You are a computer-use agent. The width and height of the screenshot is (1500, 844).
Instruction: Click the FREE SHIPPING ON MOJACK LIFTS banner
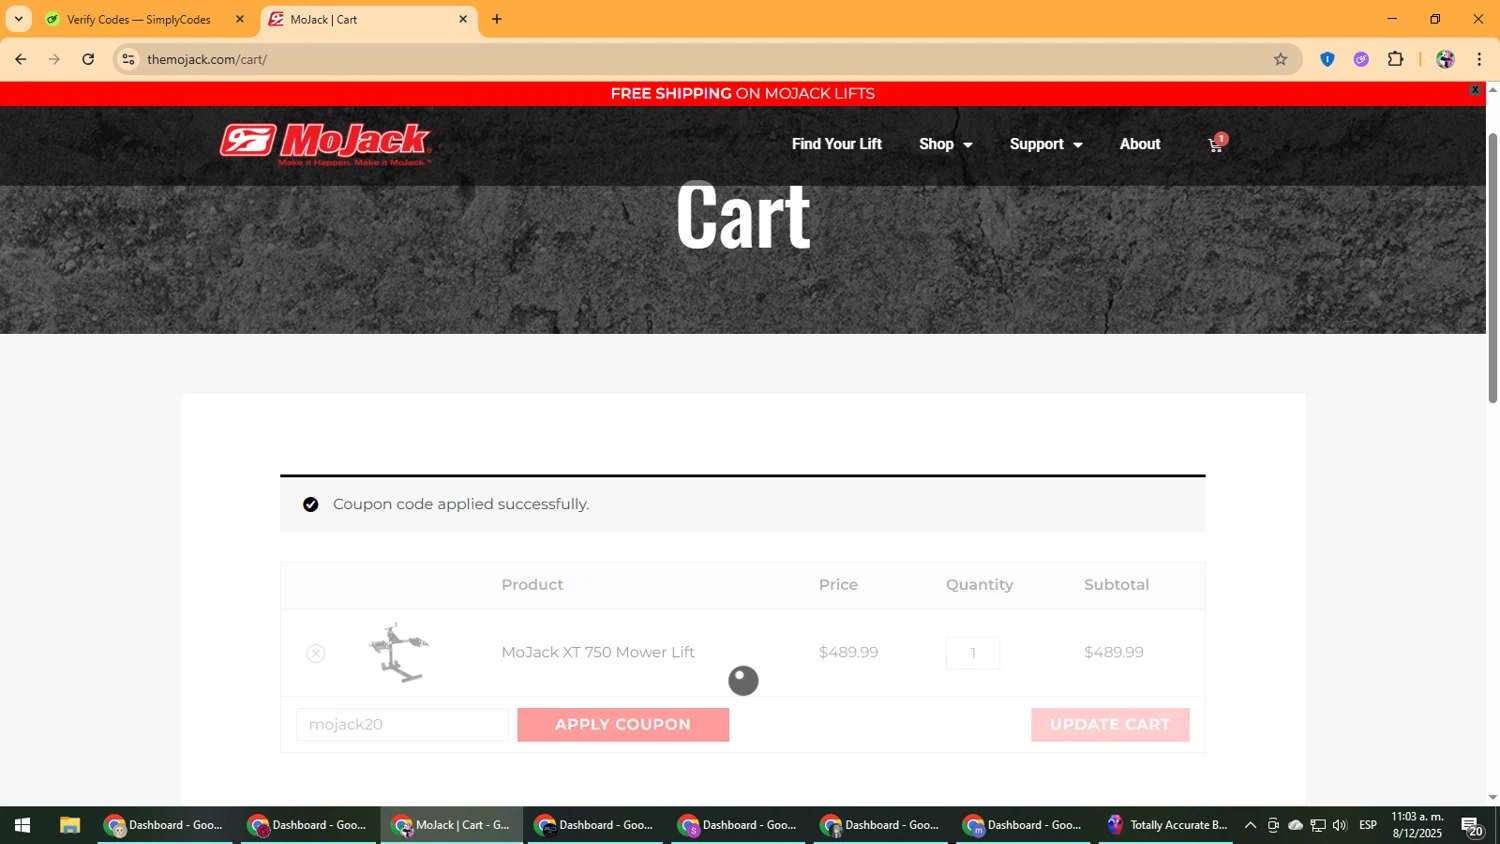pos(743,93)
